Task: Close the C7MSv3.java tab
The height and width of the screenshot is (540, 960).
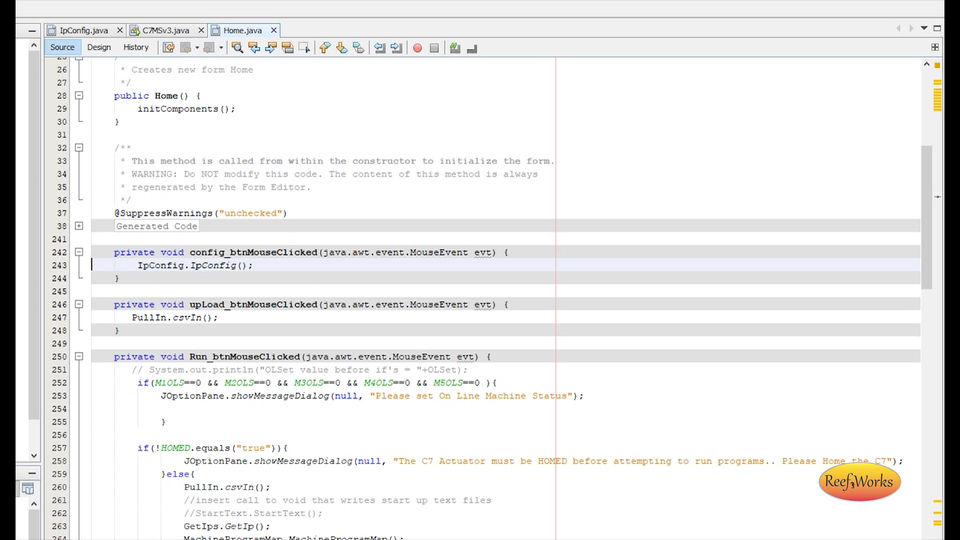Action: click(x=201, y=30)
